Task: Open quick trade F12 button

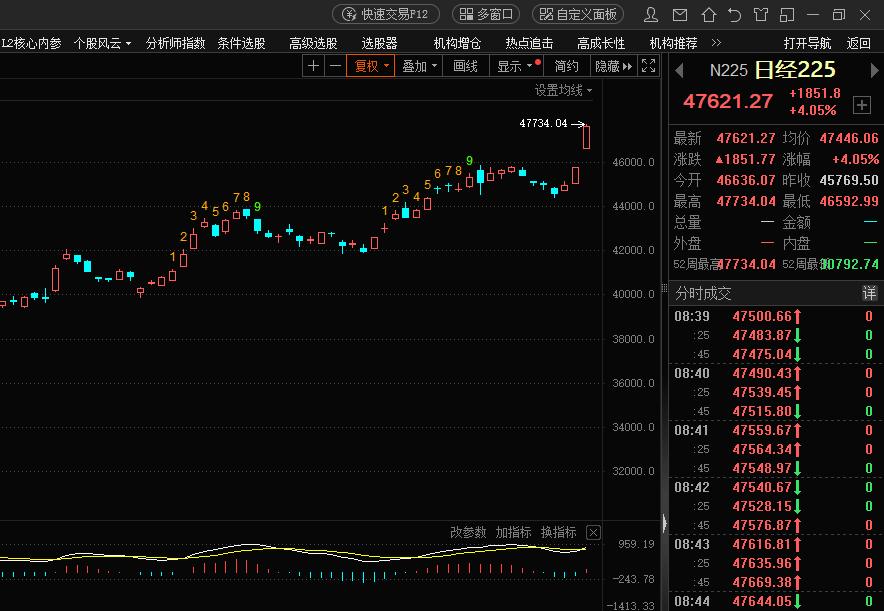Action: [x=386, y=14]
